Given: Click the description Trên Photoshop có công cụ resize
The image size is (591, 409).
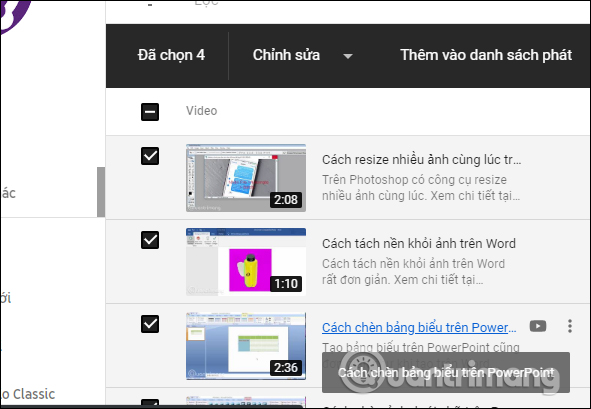Looking at the screenshot, I should click(414, 179).
